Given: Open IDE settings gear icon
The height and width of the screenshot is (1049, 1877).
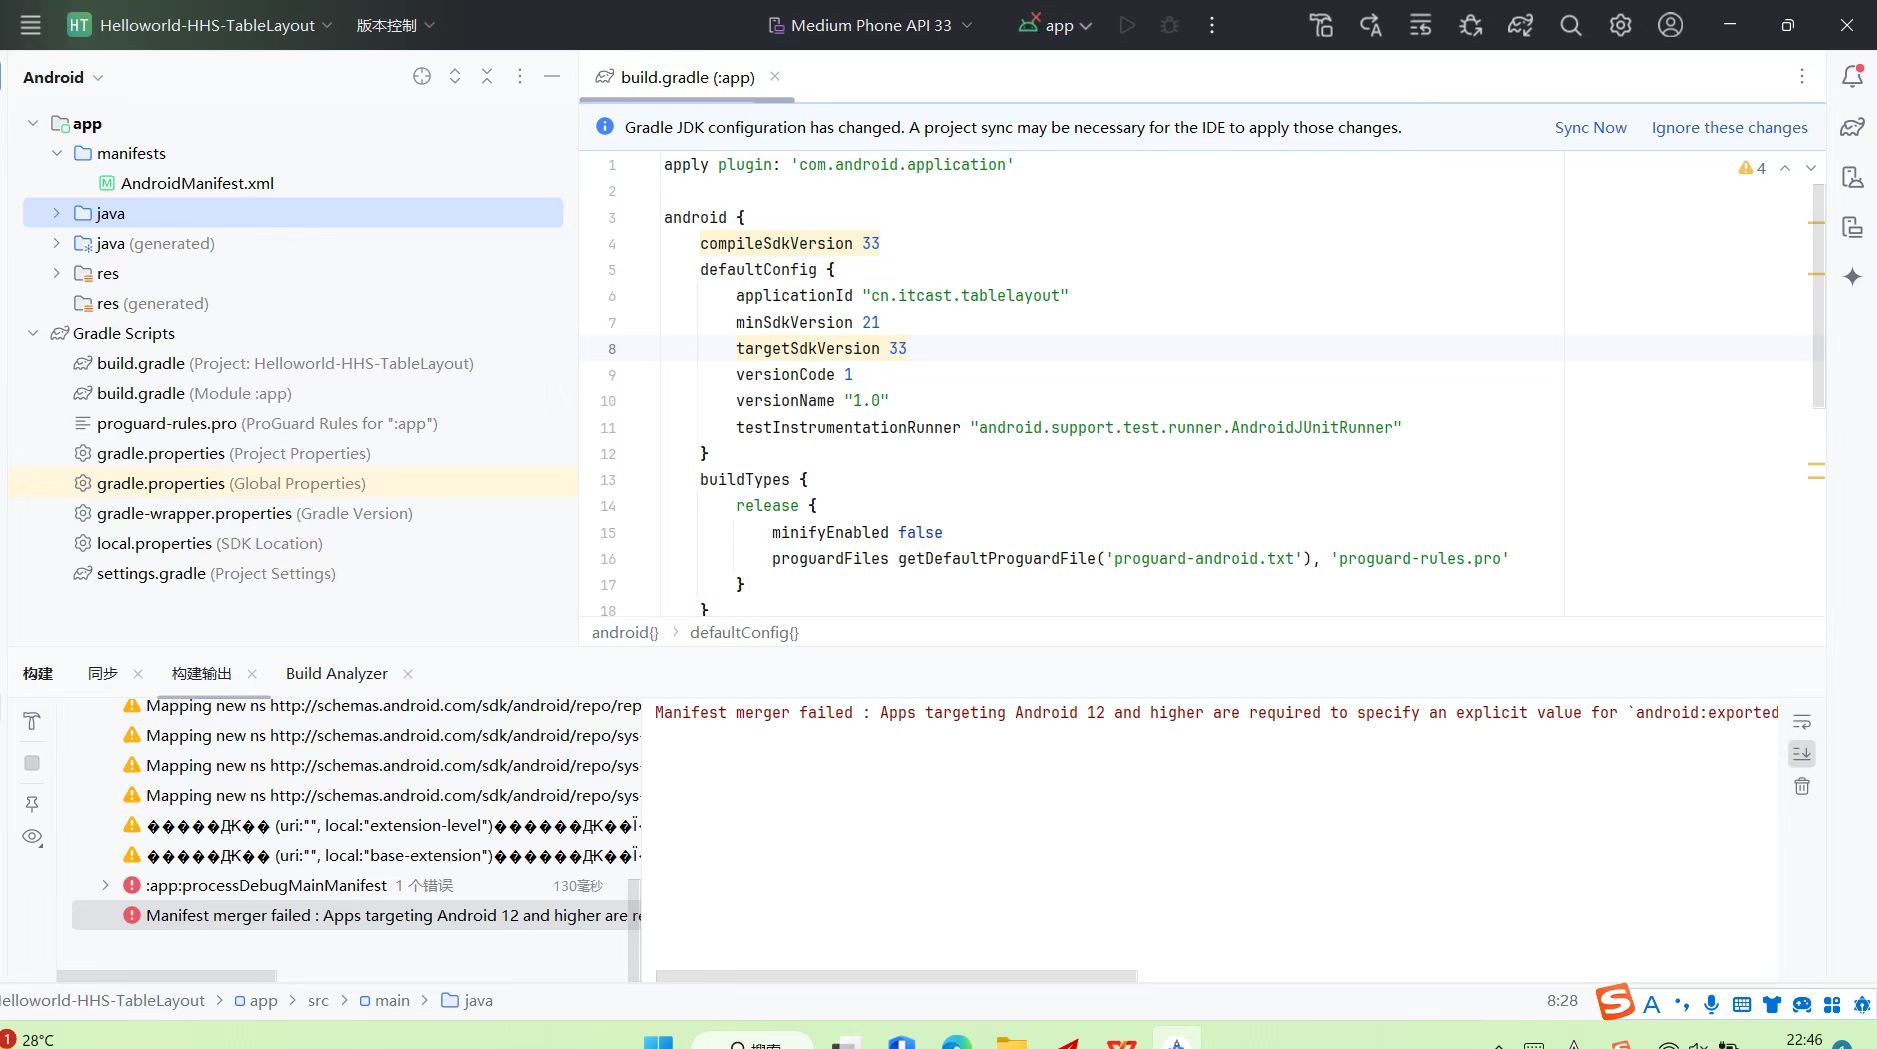Looking at the screenshot, I should 1620,25.
